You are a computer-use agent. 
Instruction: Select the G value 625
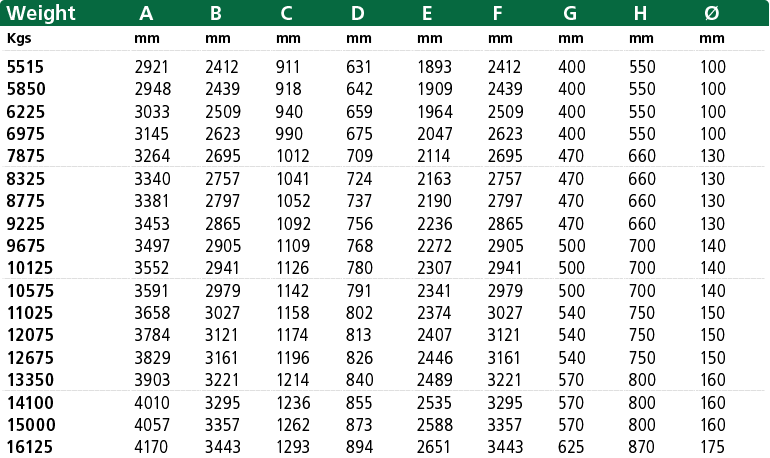(x=571, y=447)
